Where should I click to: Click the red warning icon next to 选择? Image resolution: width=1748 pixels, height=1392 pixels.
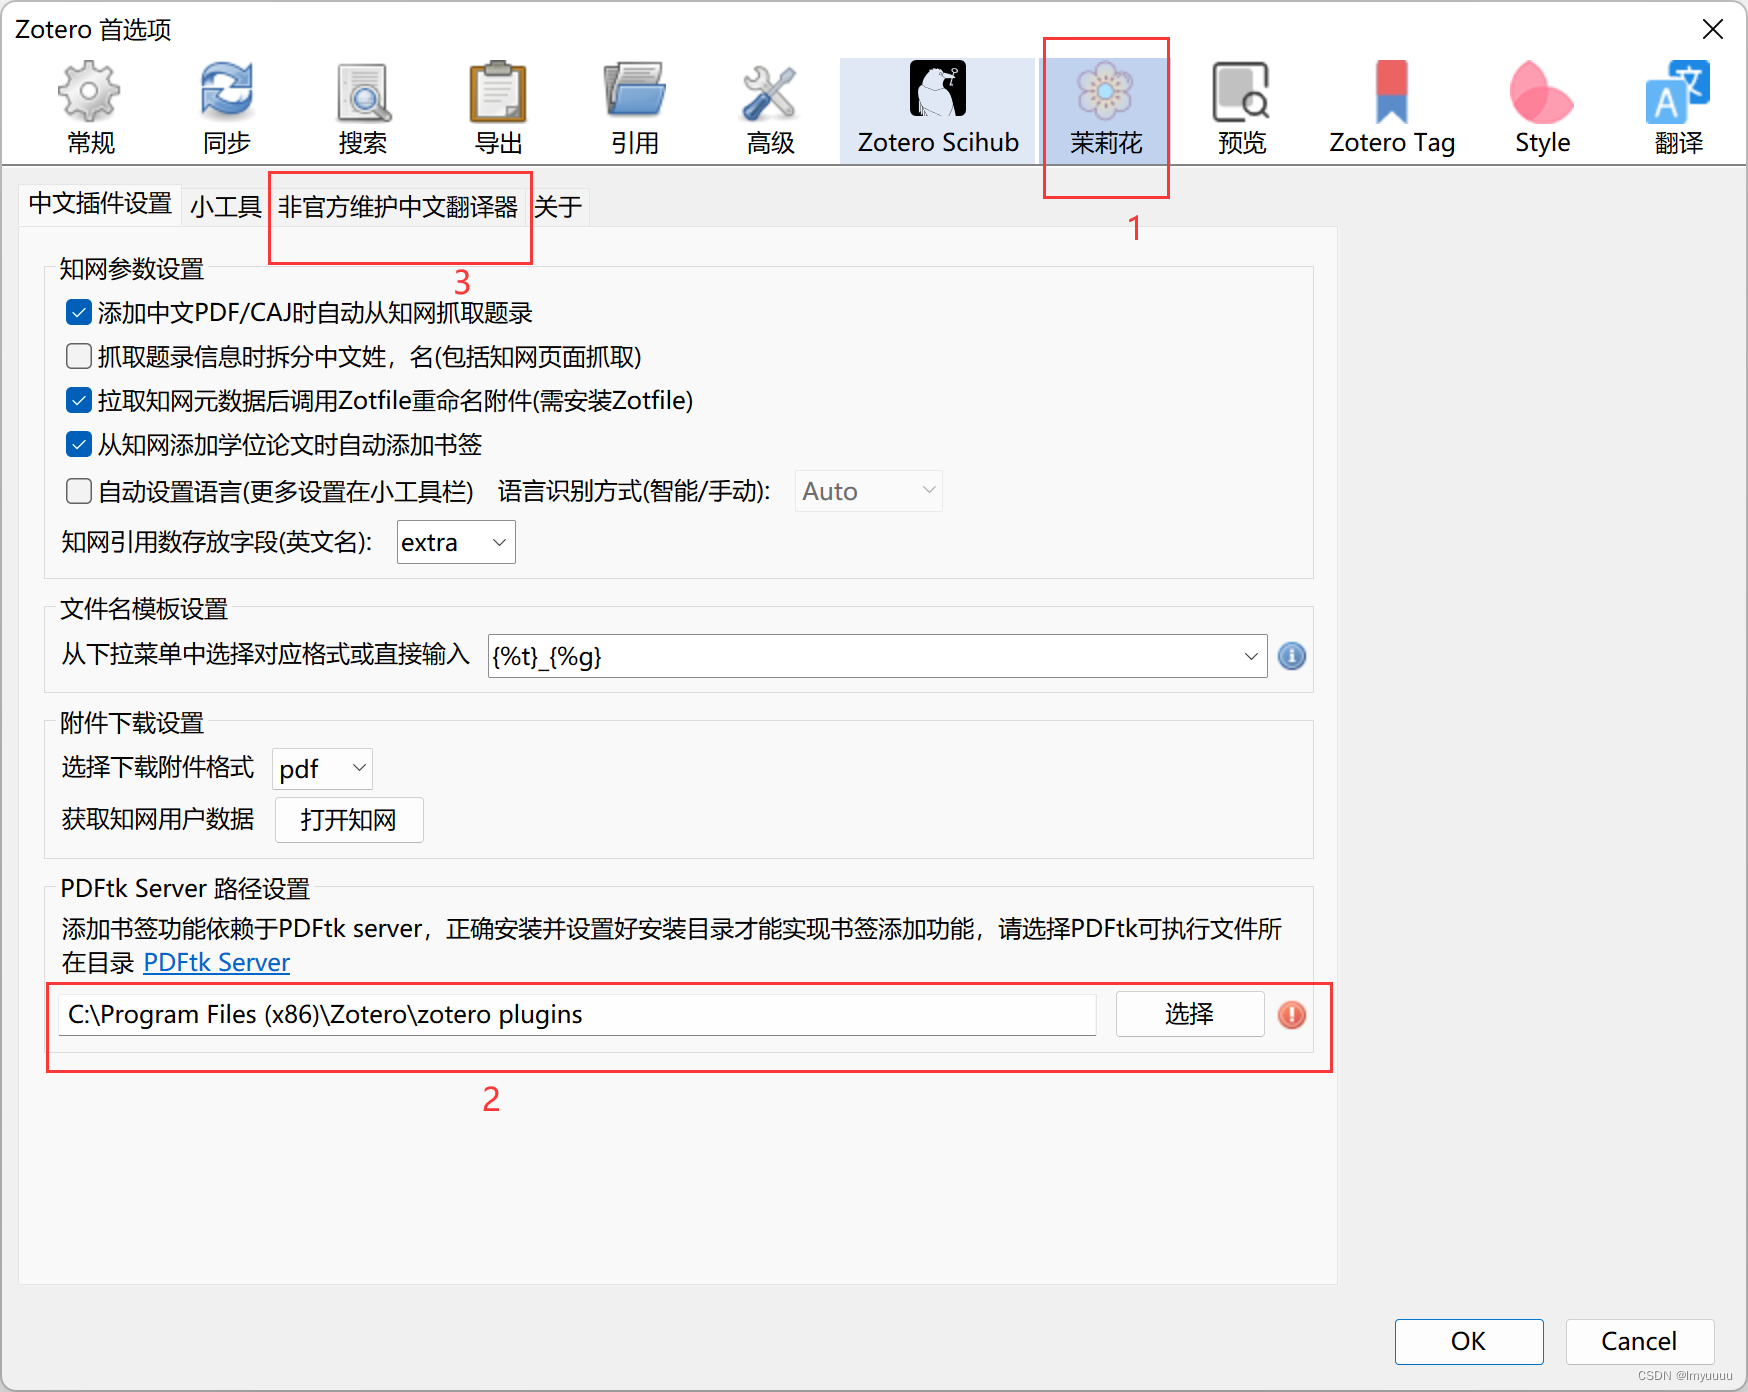(x=1292, y=1015)
